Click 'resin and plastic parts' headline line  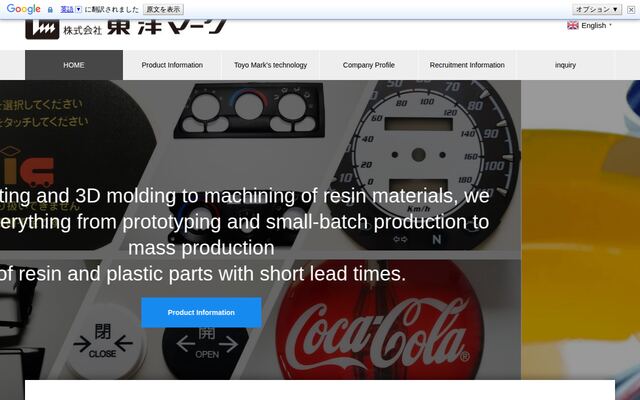click(203, 273)
